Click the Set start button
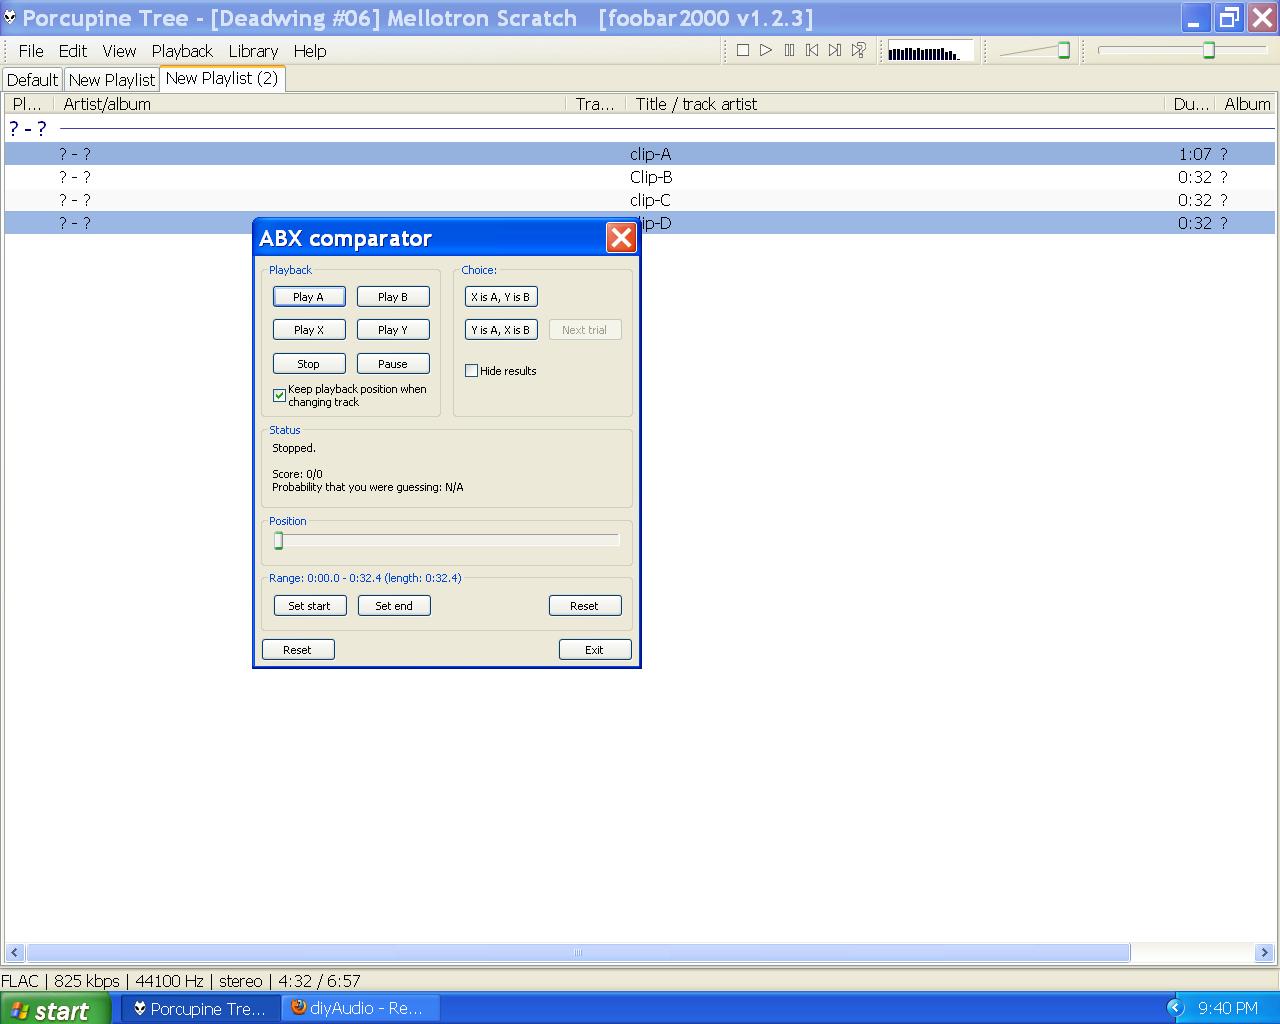 [x=310, y=606]
